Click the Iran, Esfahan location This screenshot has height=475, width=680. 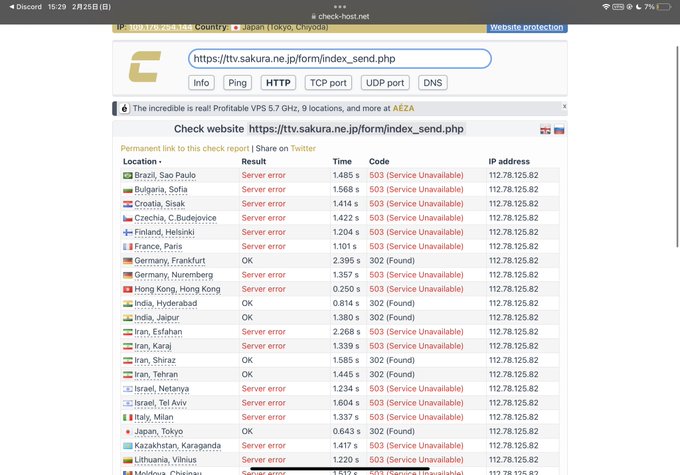pyautogui.click(x=158, y=332)
